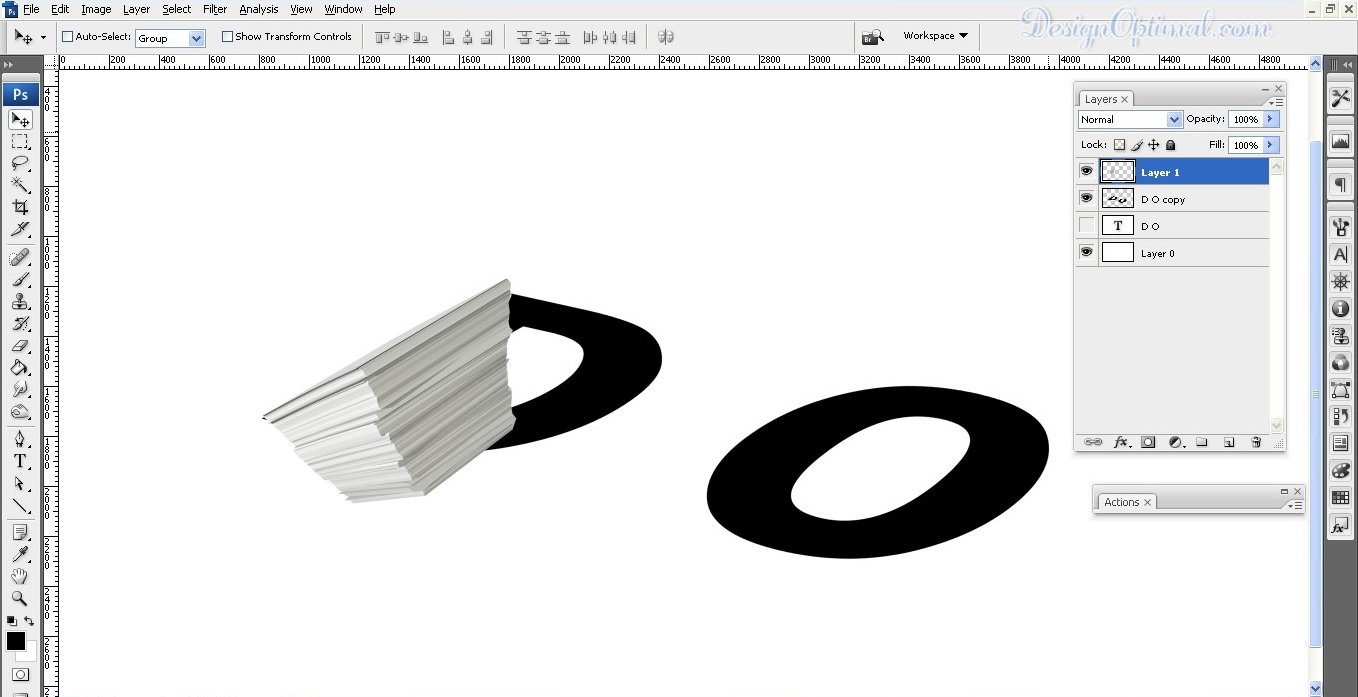Create a new layer from Layers panel
This screenshot has height=697, width=1358.
click(1229, 442)
